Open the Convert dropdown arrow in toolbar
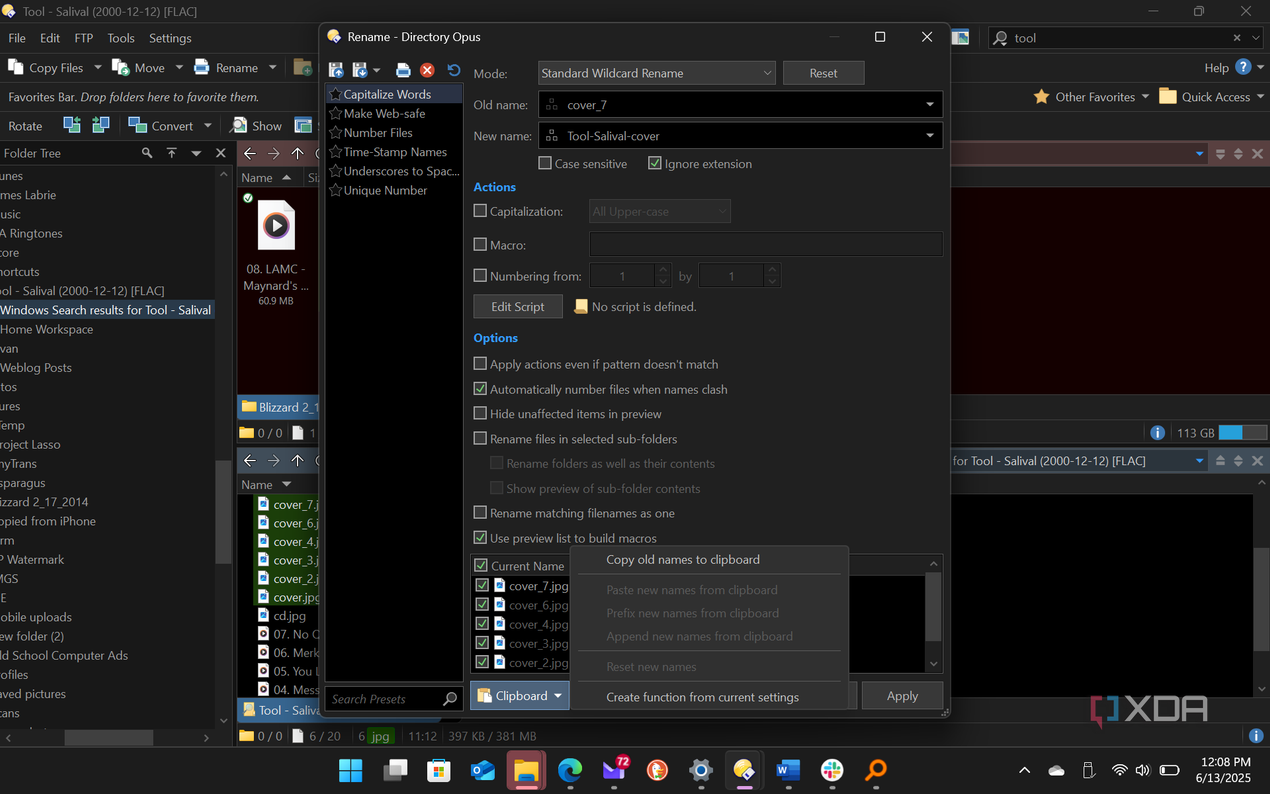Screen dimensions: 1270x794 coord(208,125)
